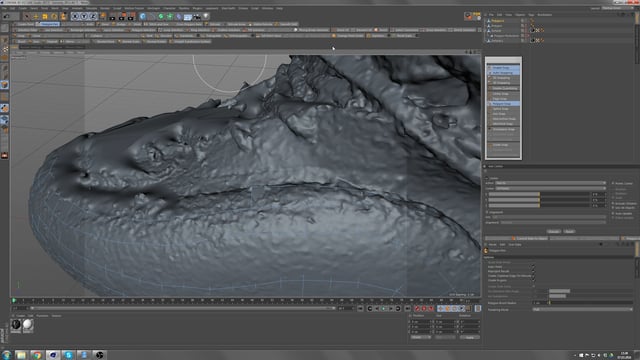The height and width of the screenshot is (360, 640).
Task: Select Loop Selection in the palette
Action: 172,30
